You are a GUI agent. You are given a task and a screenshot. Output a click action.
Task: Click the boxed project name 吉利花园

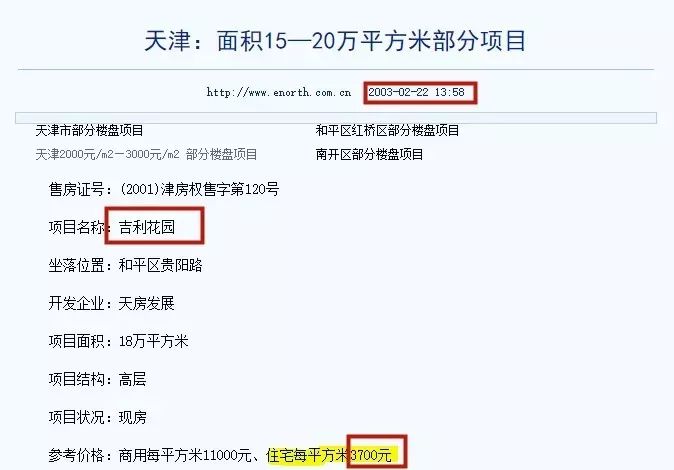coord(147,227)
